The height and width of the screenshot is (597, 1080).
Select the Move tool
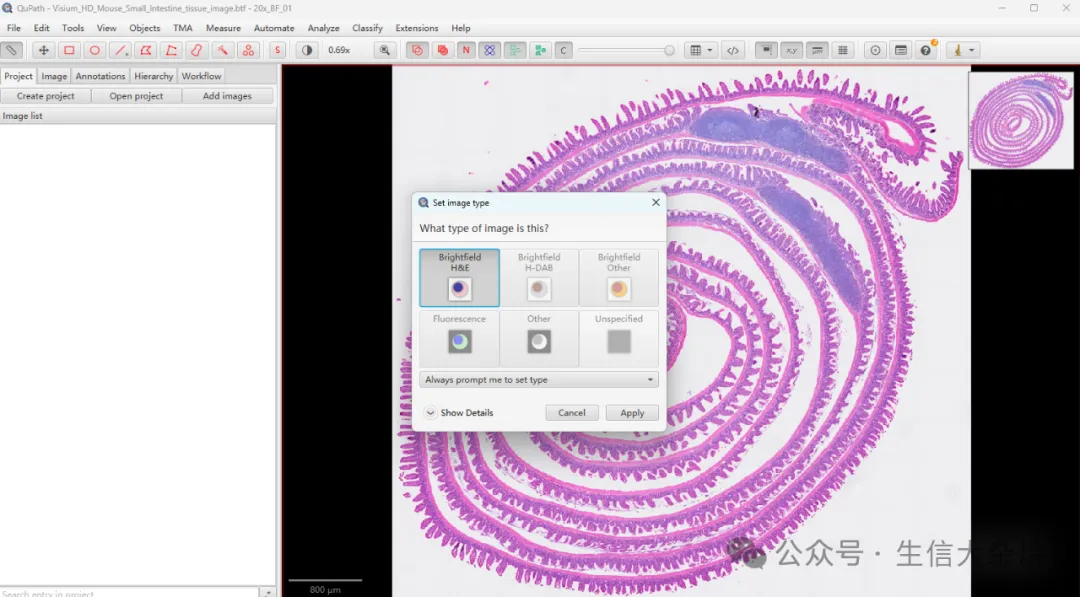coord(43,50)
